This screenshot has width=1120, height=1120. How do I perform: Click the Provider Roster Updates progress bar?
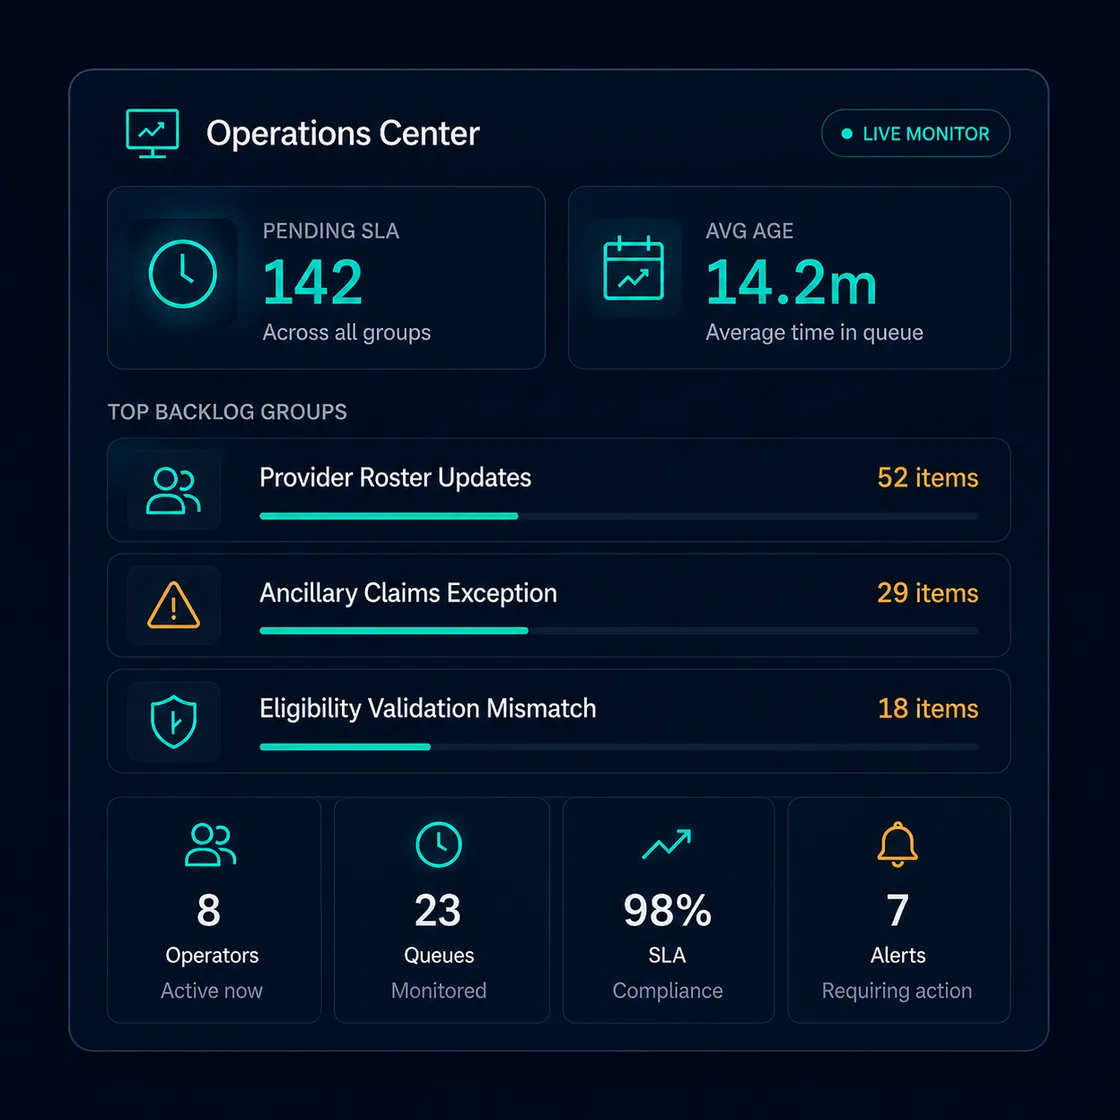click(x=619, y=516)
